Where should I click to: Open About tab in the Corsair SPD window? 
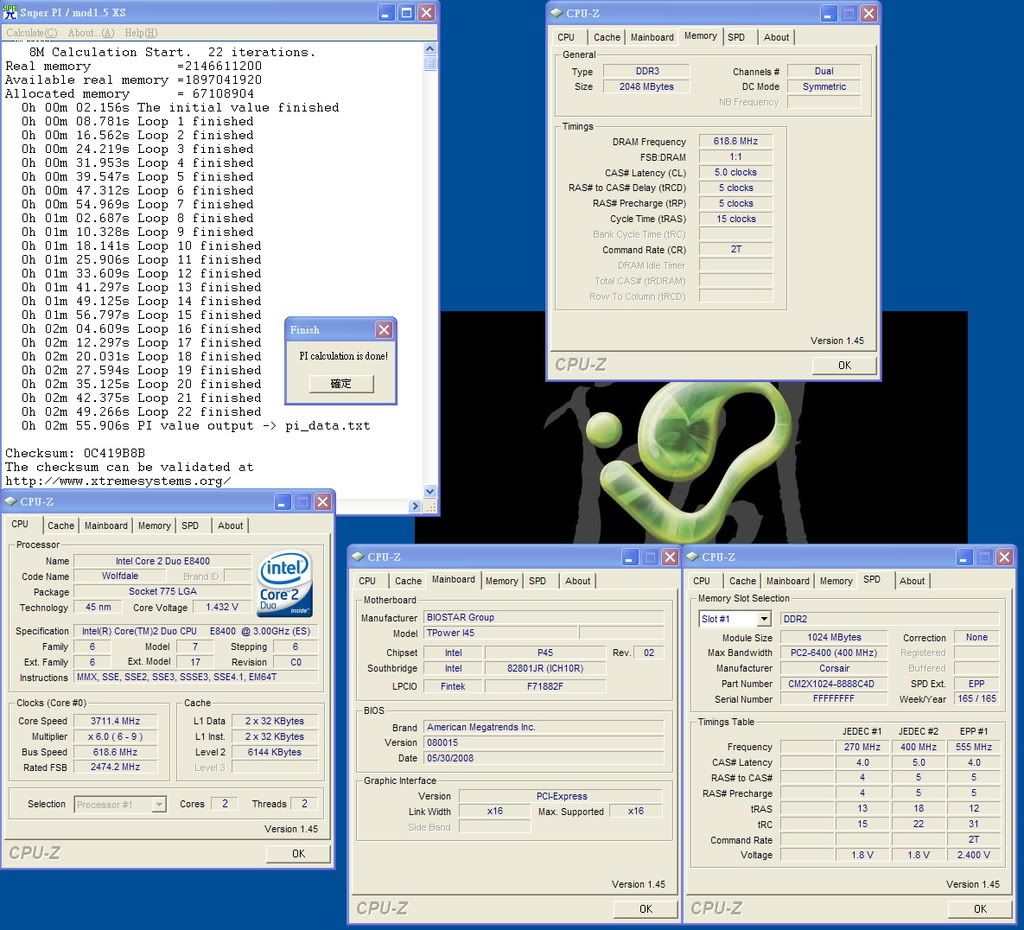(912, 580)
